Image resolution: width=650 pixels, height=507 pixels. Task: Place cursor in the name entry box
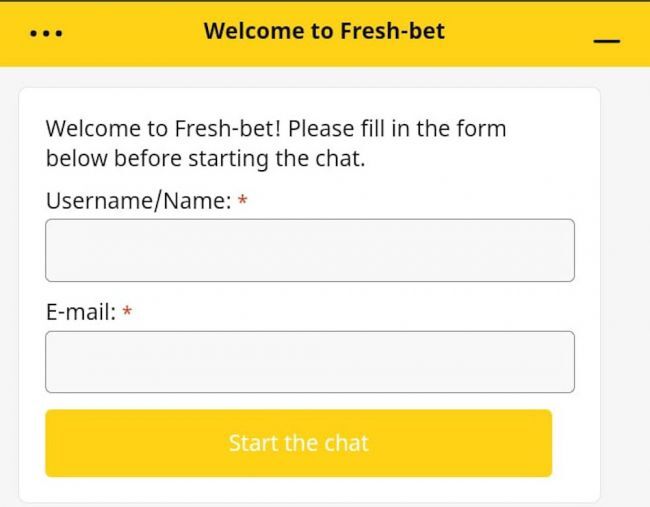click(310, 250)
